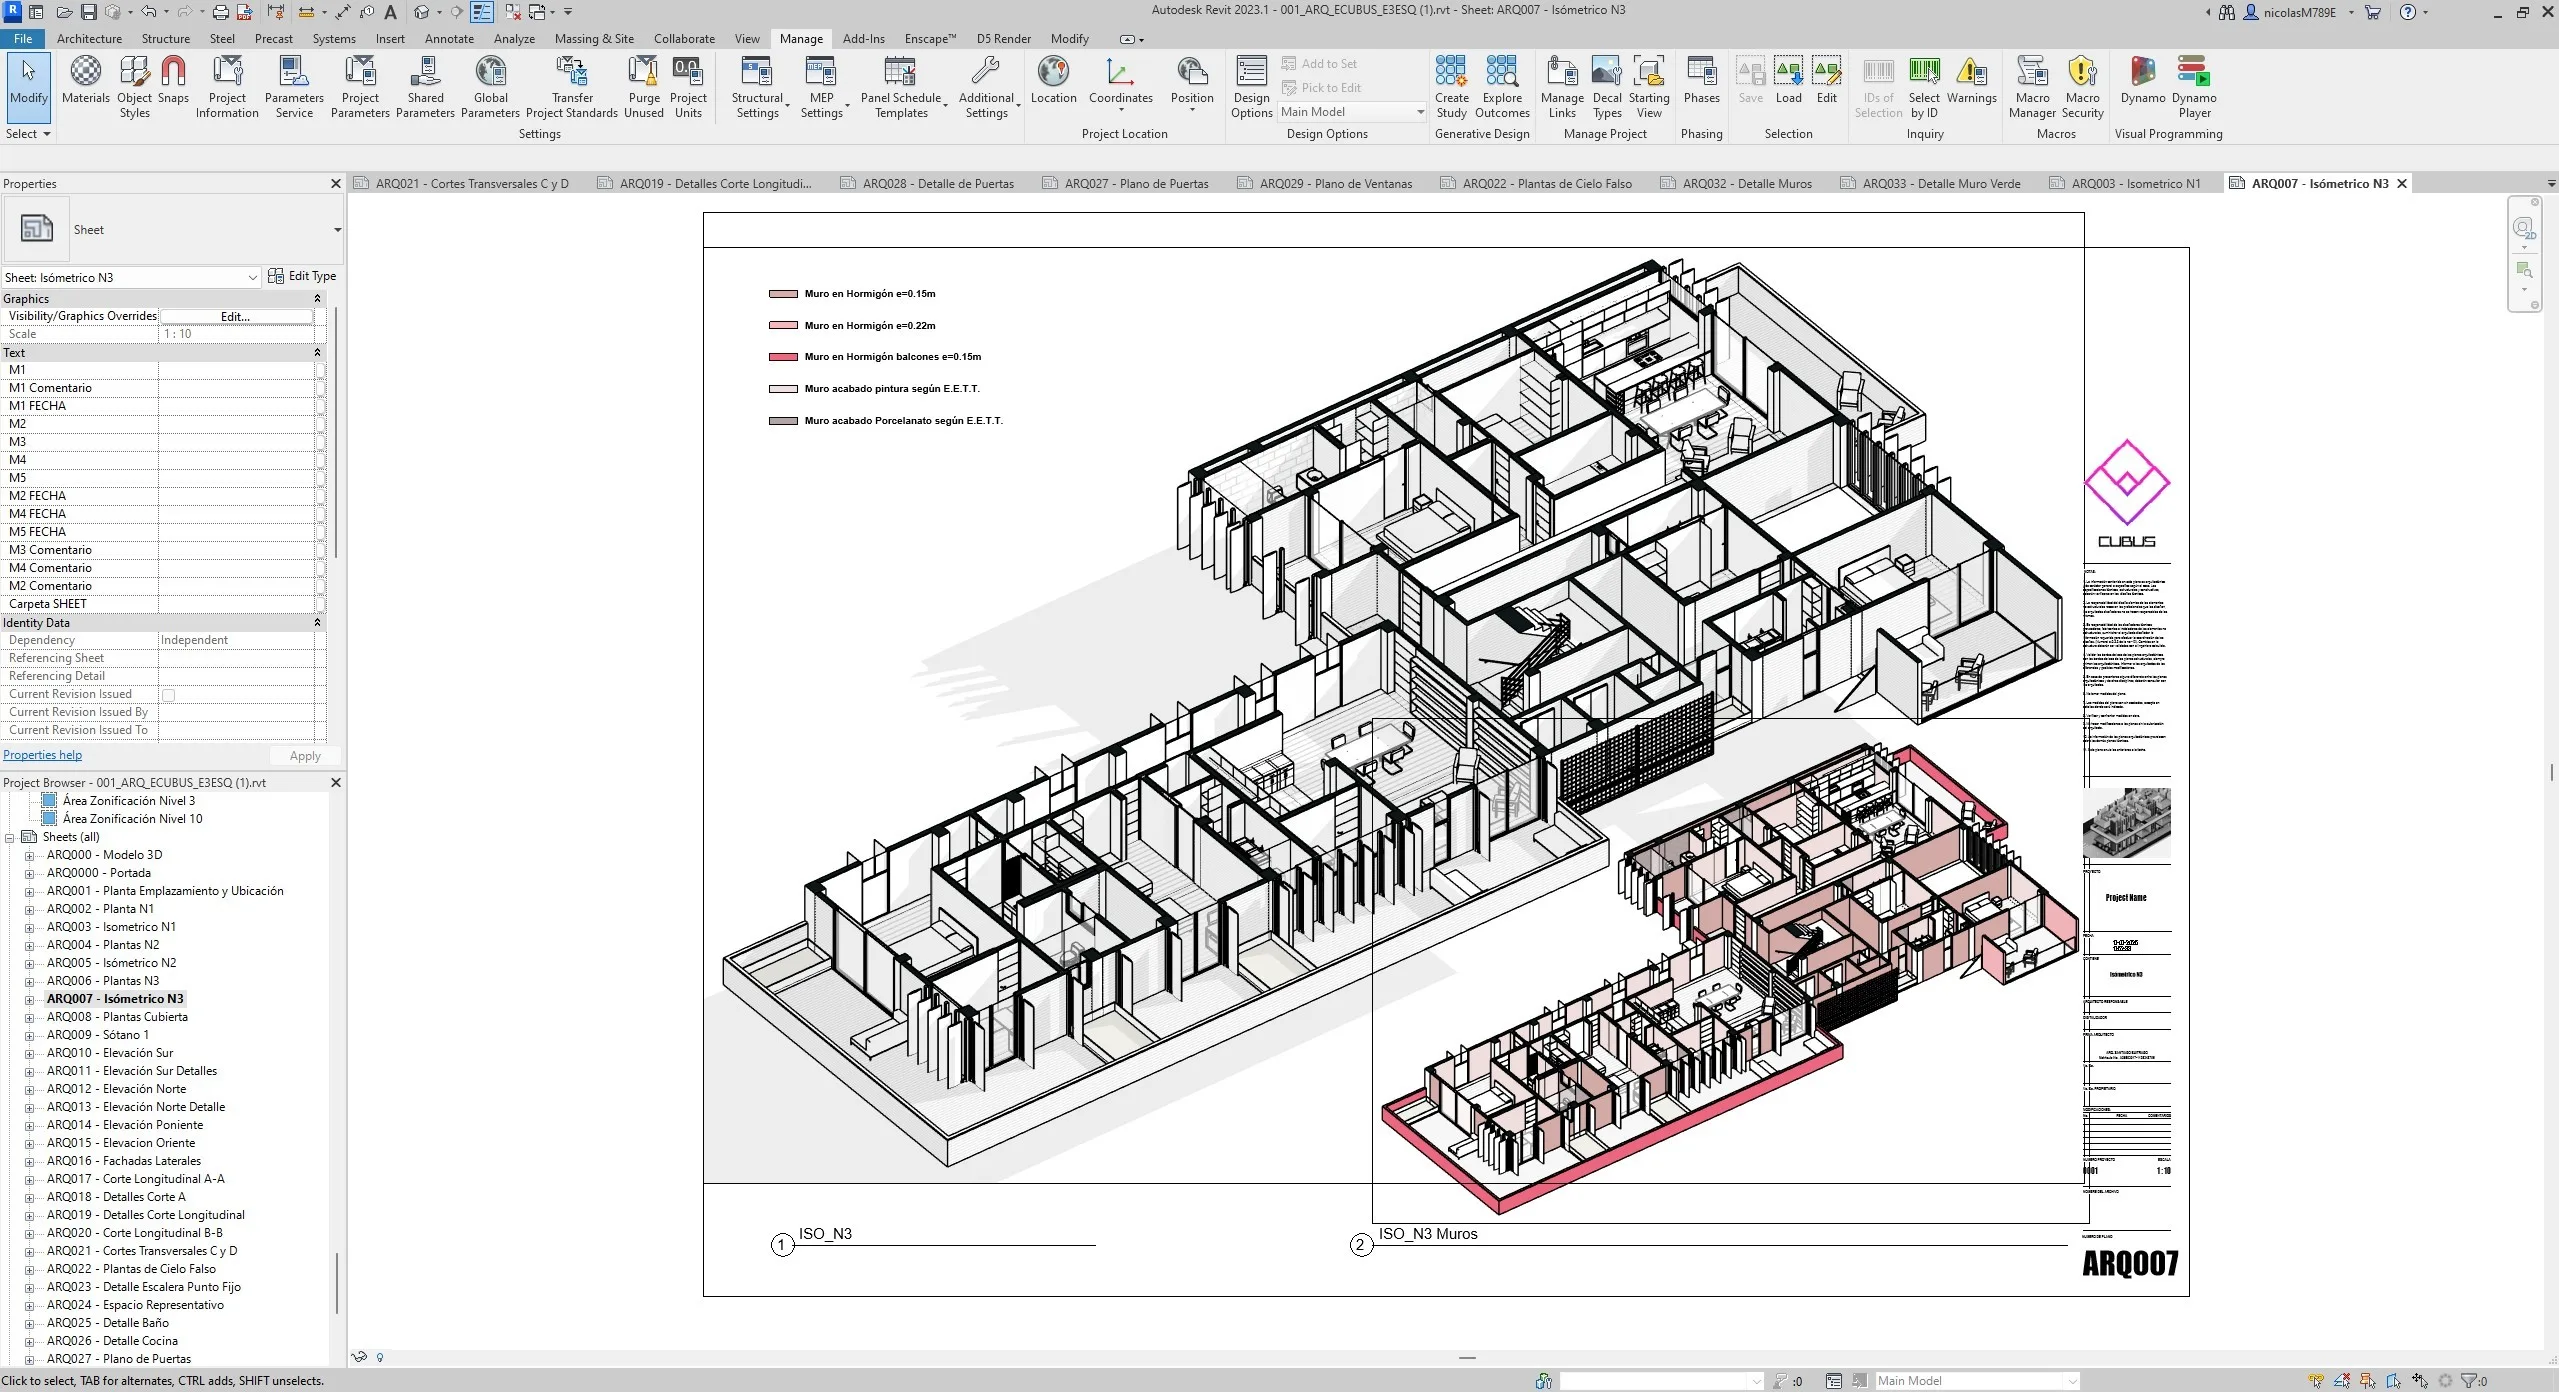Image resolution: width=2559 pixels, height=1392 pixels.
Task: Open the Sheet: Isómetrico N3 instance dropdown
Action: pos(252,278)
